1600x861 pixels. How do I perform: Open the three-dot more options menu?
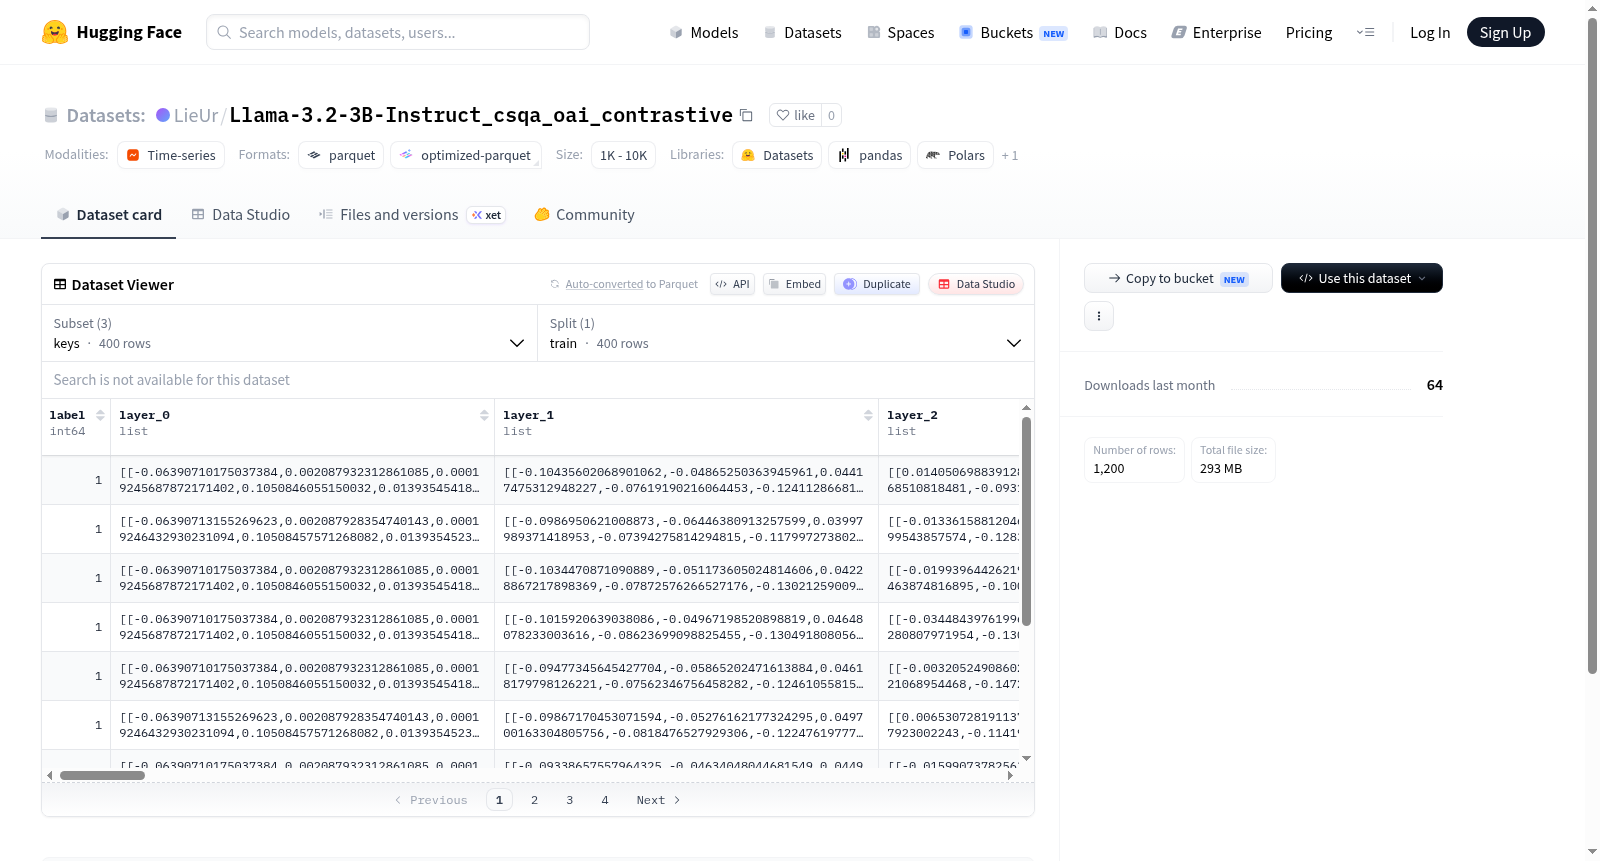[1099, 316]
